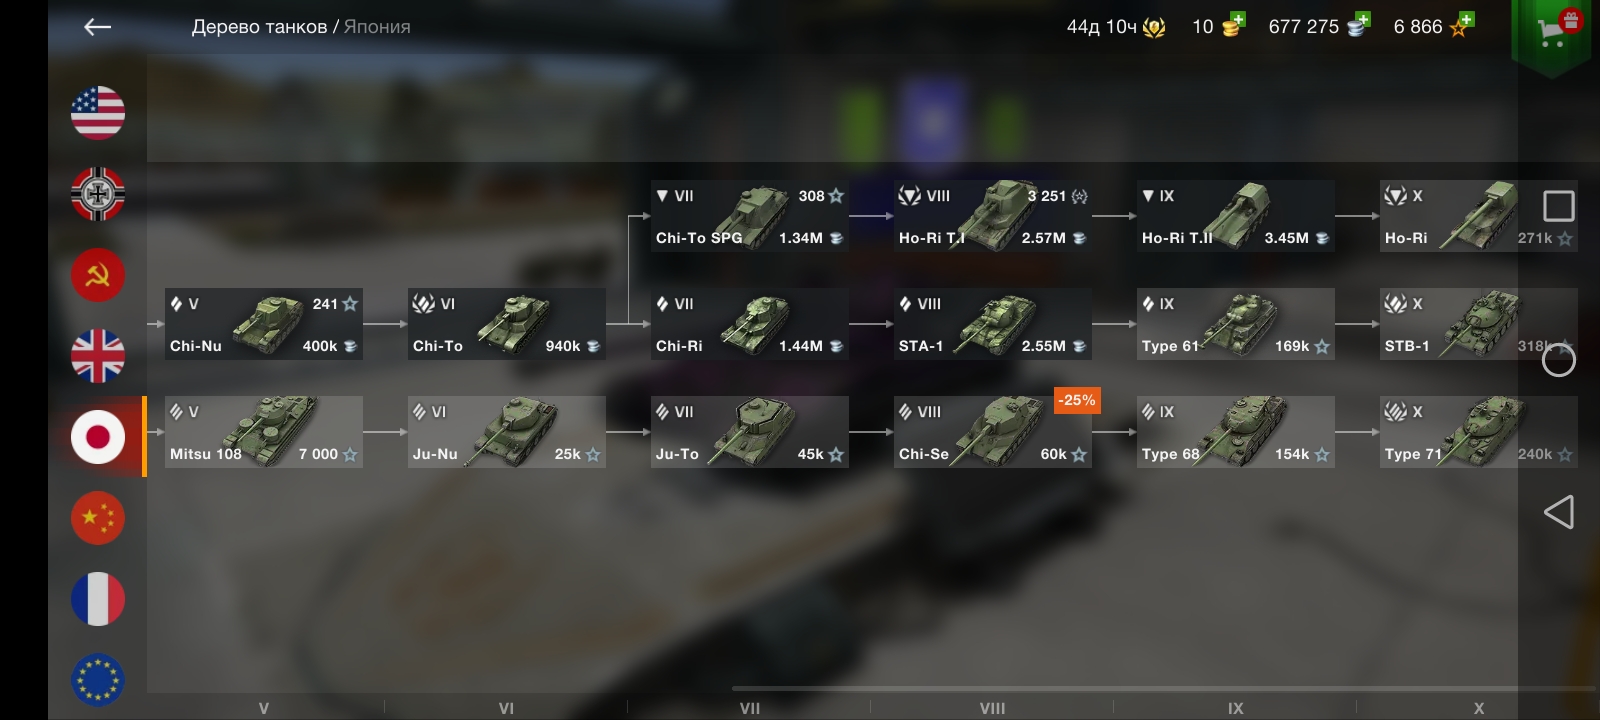This screenshot has width=1600, height=720.
Task: Select the Germany nation flag
Action: pyautogui.click(x=98, y=194)
